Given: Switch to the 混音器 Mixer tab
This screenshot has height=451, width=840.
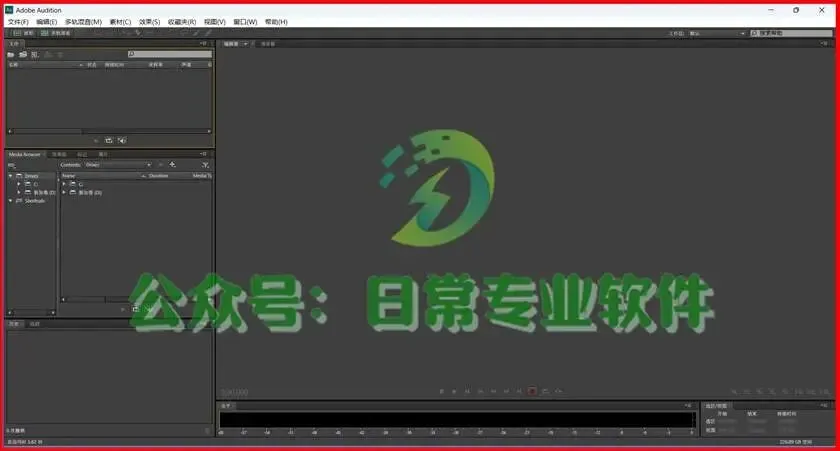Looking at the screenshot, I should click(267, 44).
